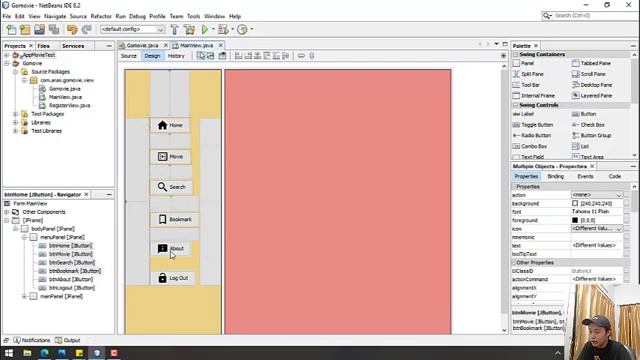This screenshot has height=360, width=640.
Task: Expand the Libraries node
Action: (x=16, y=122)
